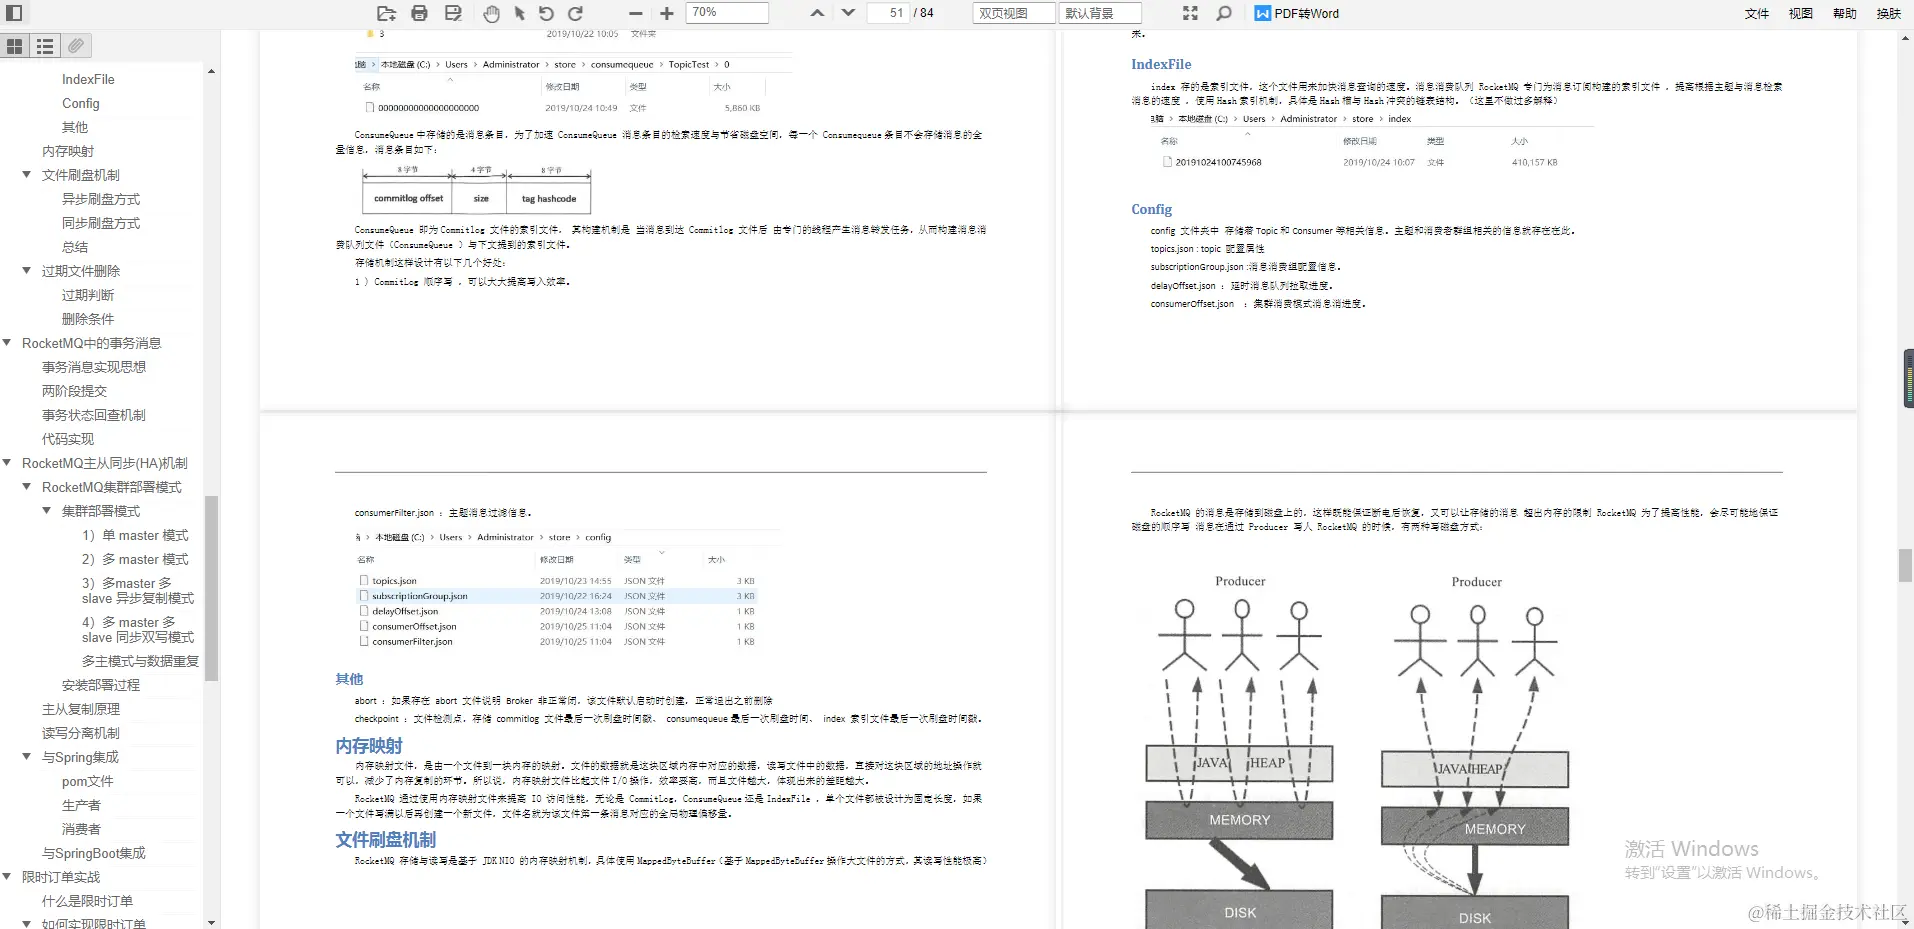
Task: Open the zoom level 70% dropdown
Action: click(727, 13)
